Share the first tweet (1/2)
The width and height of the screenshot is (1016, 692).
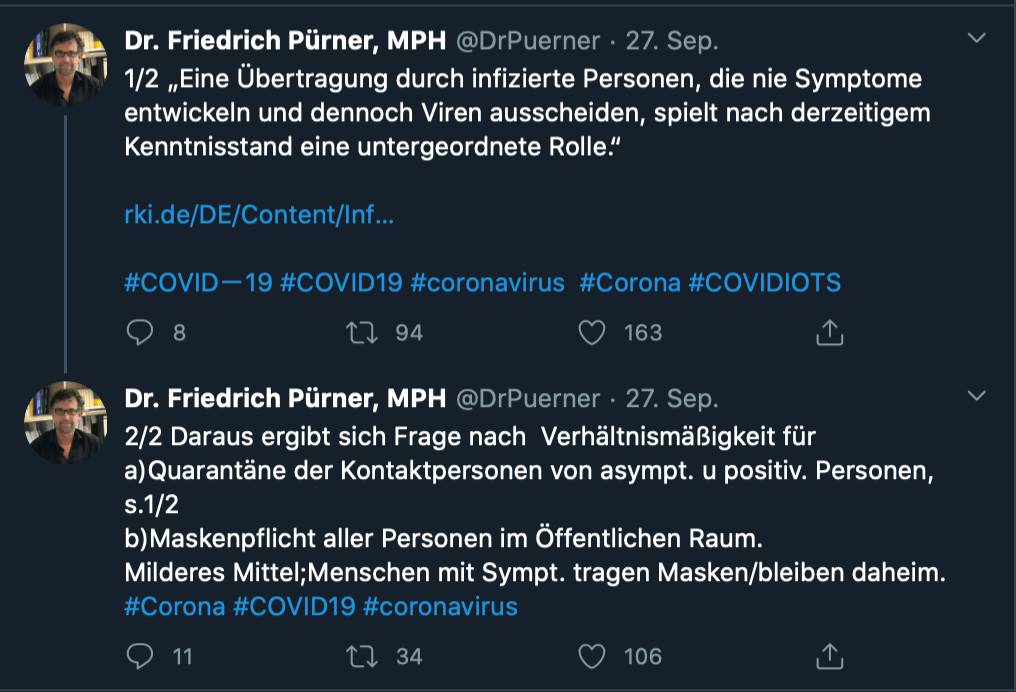click(x=829, y=332)
